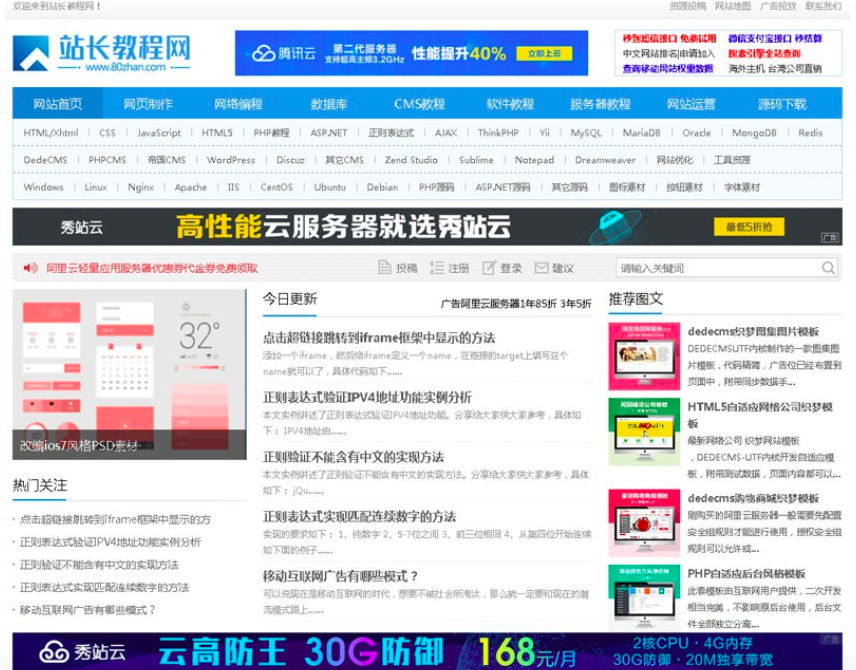Open the HTML5自适应网络公司织梦模板 thumbnail

coord(644,431)
